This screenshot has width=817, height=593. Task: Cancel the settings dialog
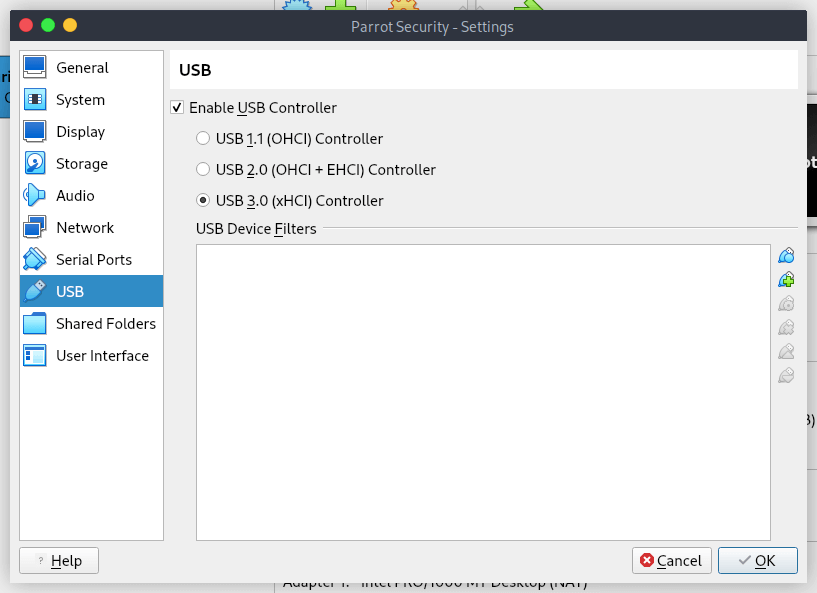pos(671,561)
